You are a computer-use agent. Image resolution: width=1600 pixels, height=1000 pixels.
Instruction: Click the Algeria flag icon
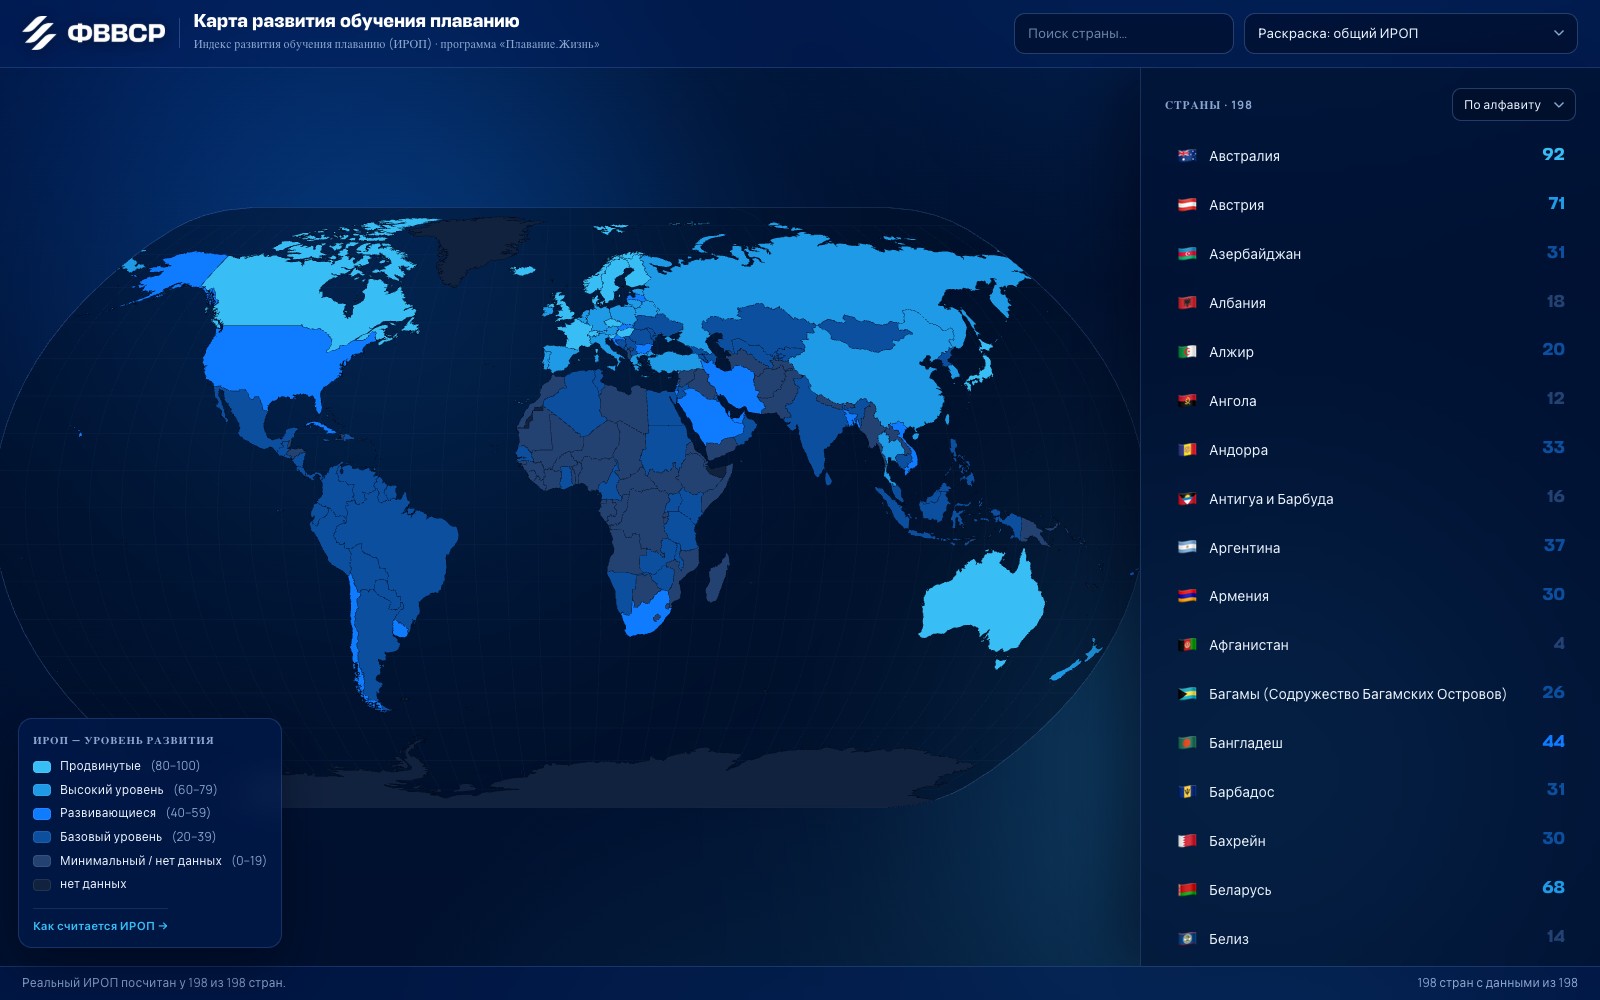(x=1187, y=351)
